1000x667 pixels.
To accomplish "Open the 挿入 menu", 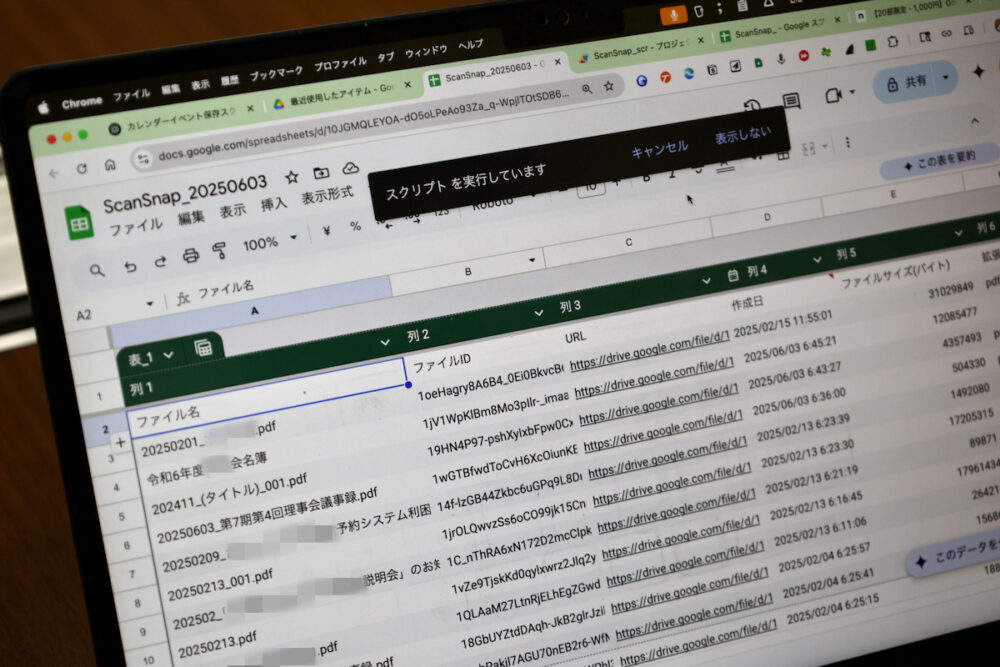I will 273,204.
